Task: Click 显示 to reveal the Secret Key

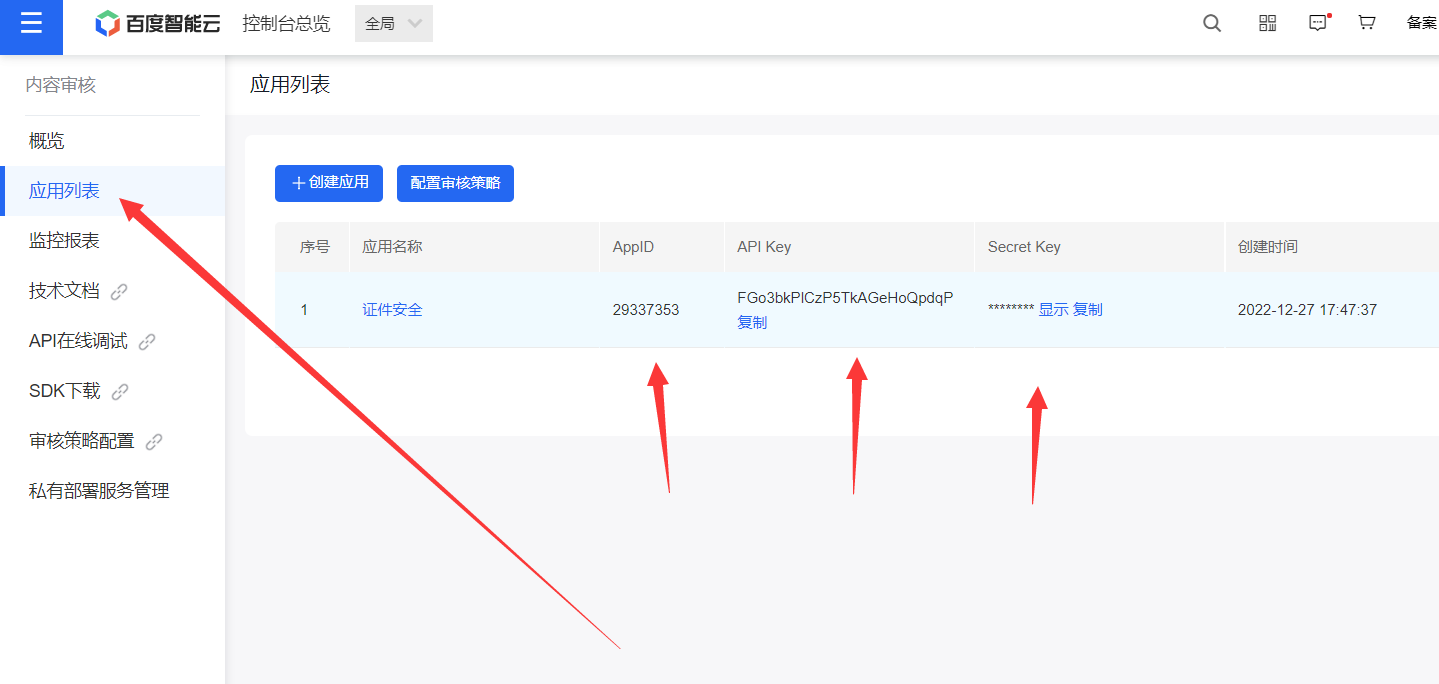Action: [1053, 310]
